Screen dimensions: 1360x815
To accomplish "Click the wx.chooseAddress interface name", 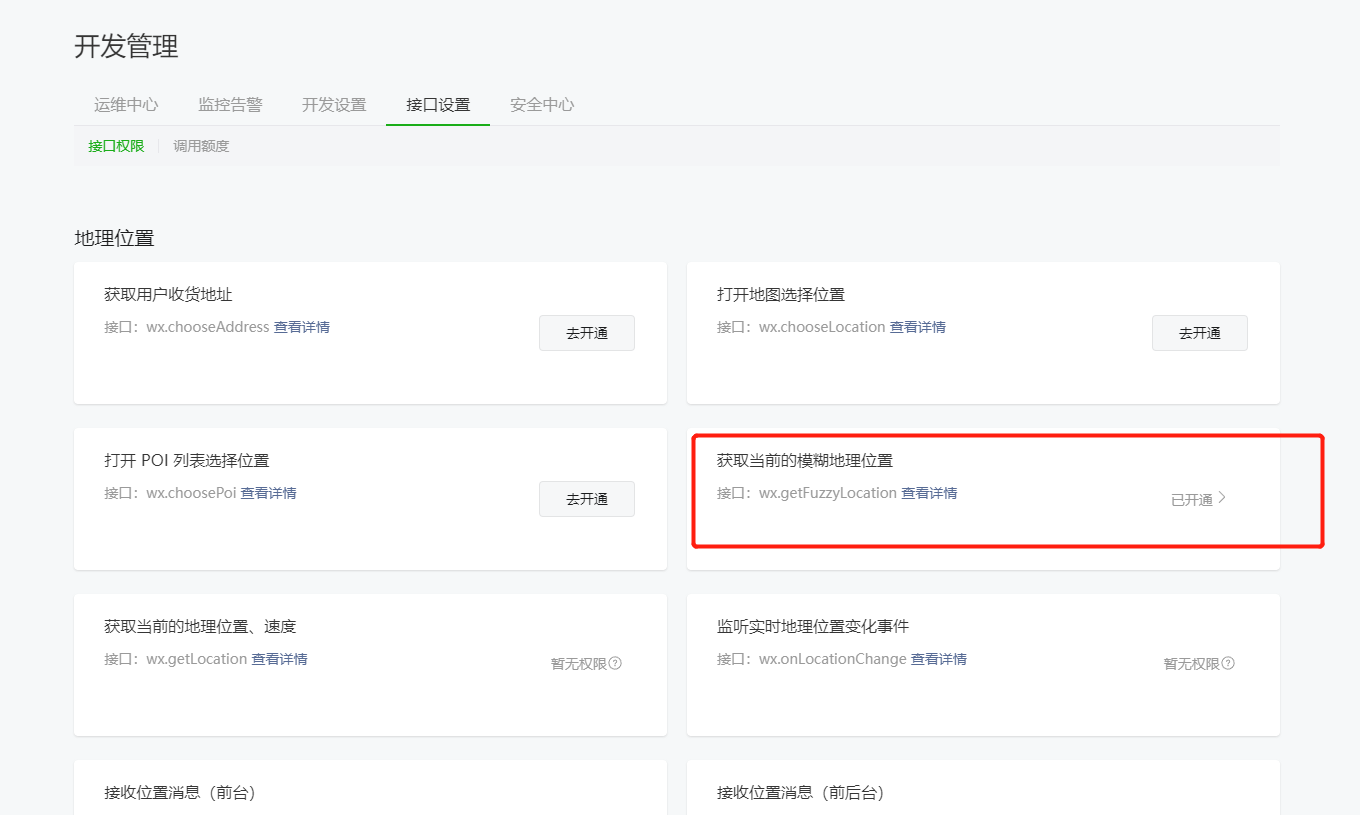I will pos(208,327).
